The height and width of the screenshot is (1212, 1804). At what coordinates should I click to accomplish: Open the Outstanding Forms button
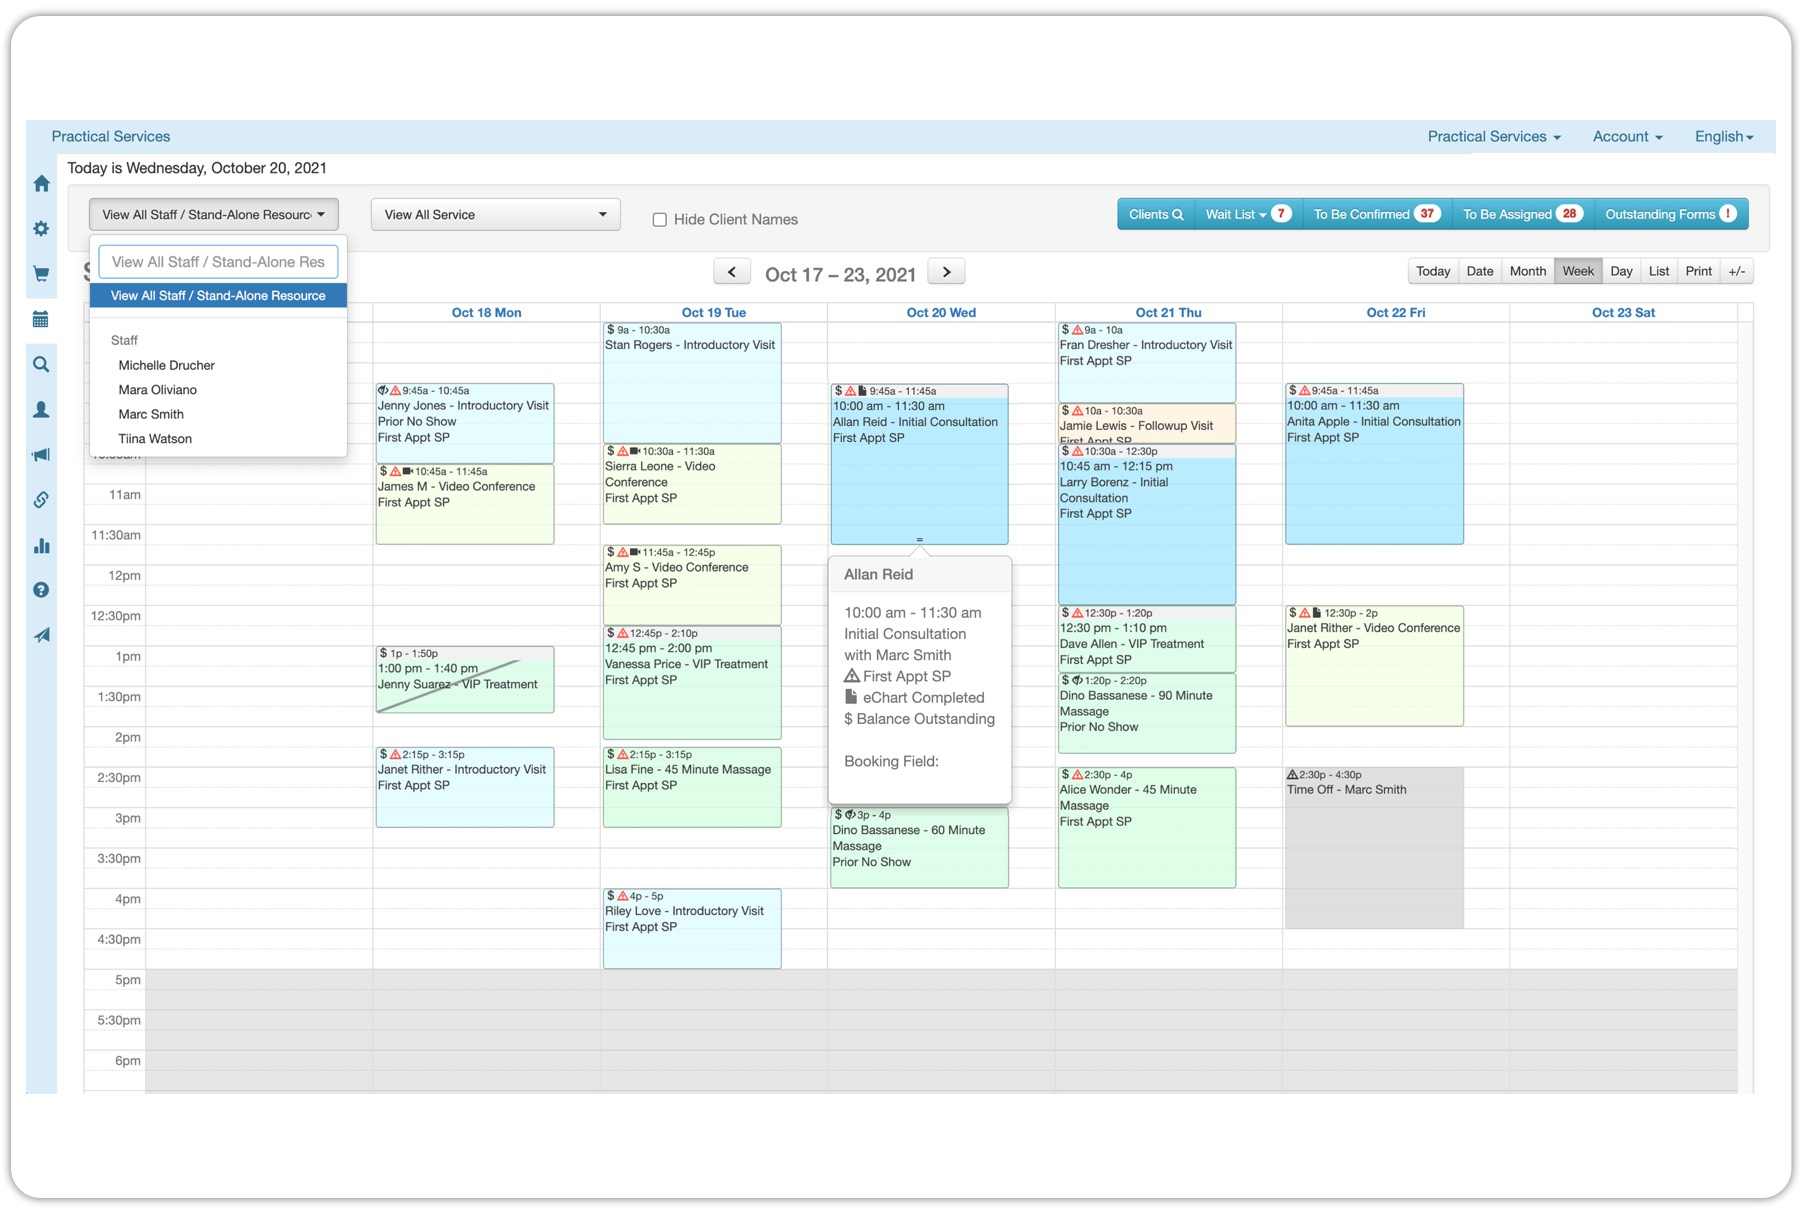click(x=1669, y=214)
